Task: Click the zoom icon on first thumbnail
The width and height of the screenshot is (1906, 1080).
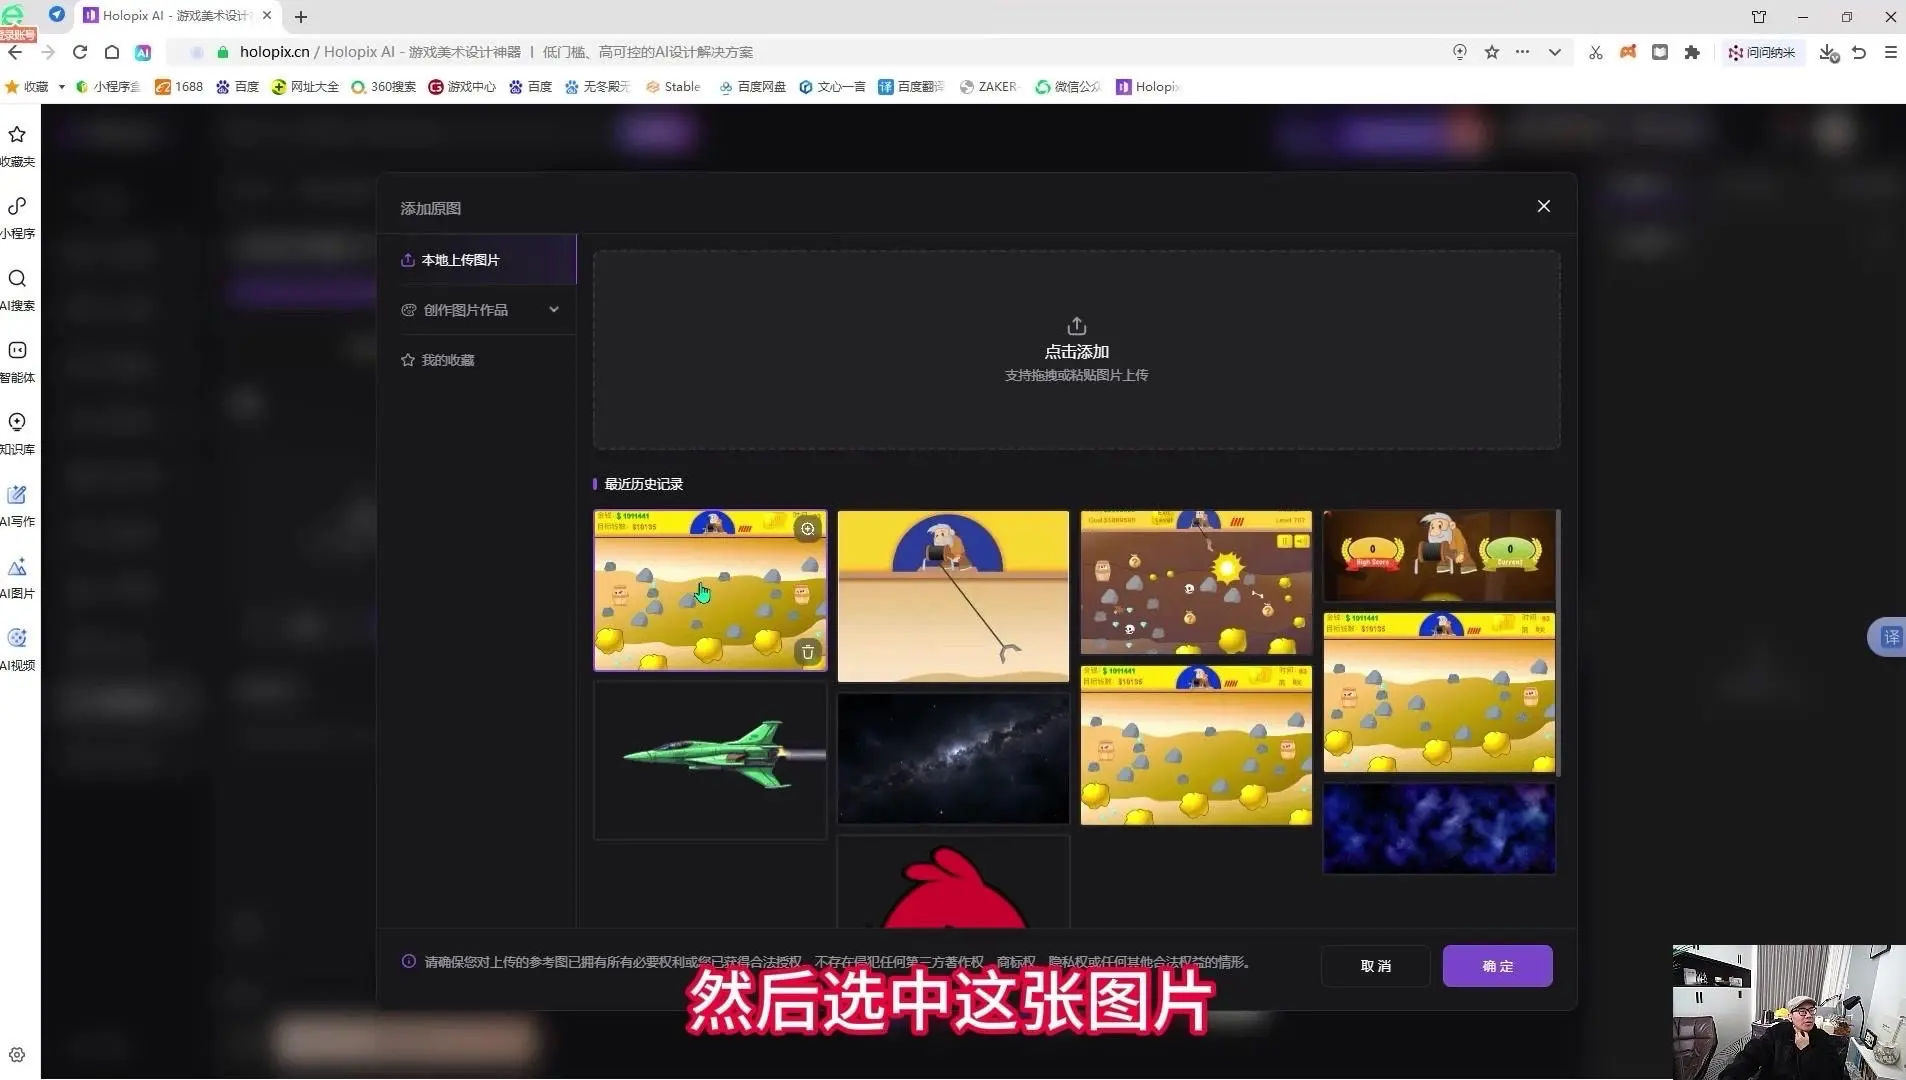Action: coord(808,529)
